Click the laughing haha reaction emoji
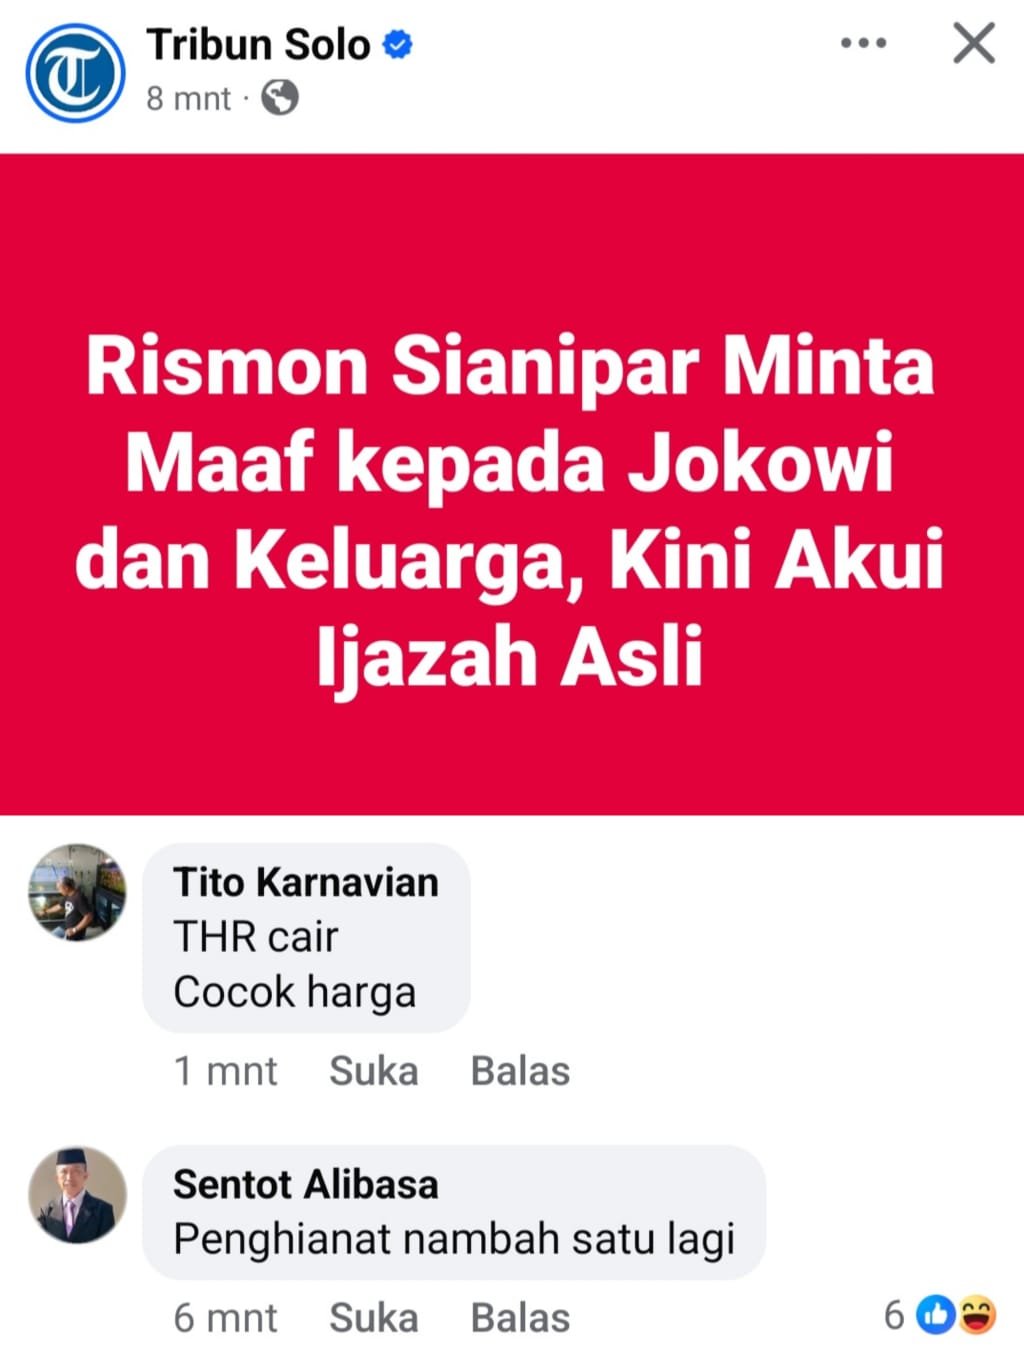1024x1366 pixels. [x=977, y=1315]
